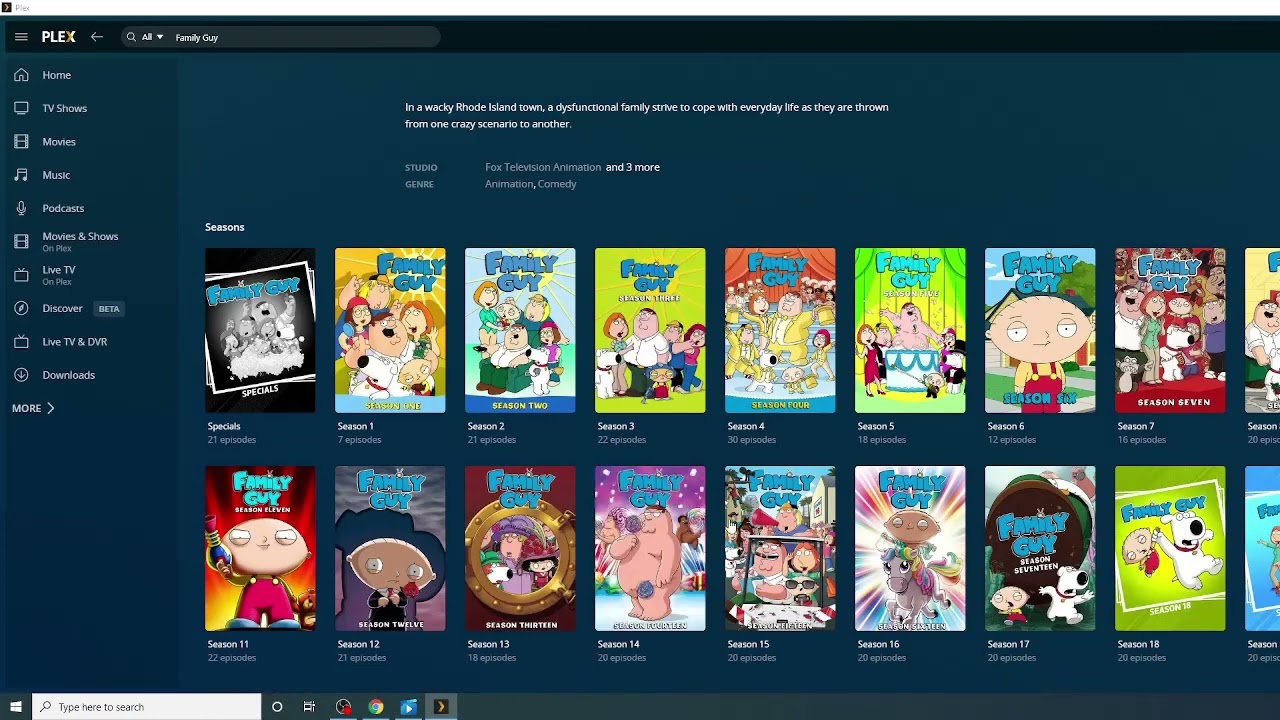Click the '30 episodes' text
This screenshot has width=1280, height=720.
(x=752, y=440)
